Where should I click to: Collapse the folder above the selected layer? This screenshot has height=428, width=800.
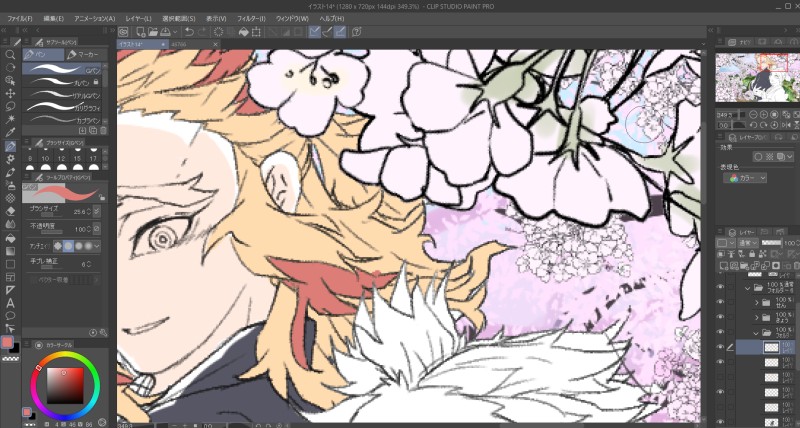(757, 333)
